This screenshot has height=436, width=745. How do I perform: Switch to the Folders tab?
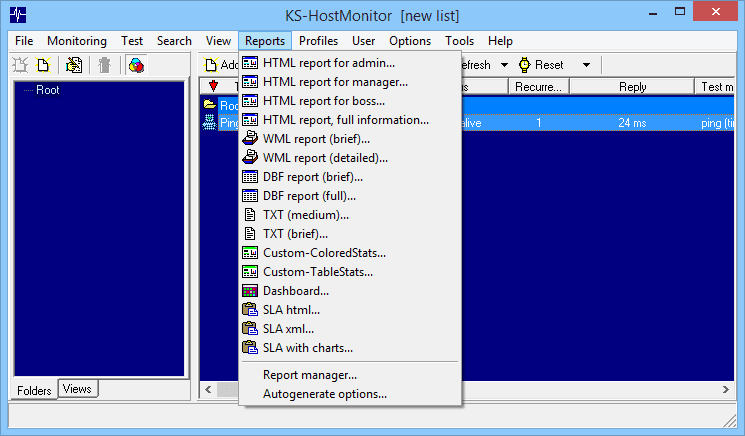point(34,390)
